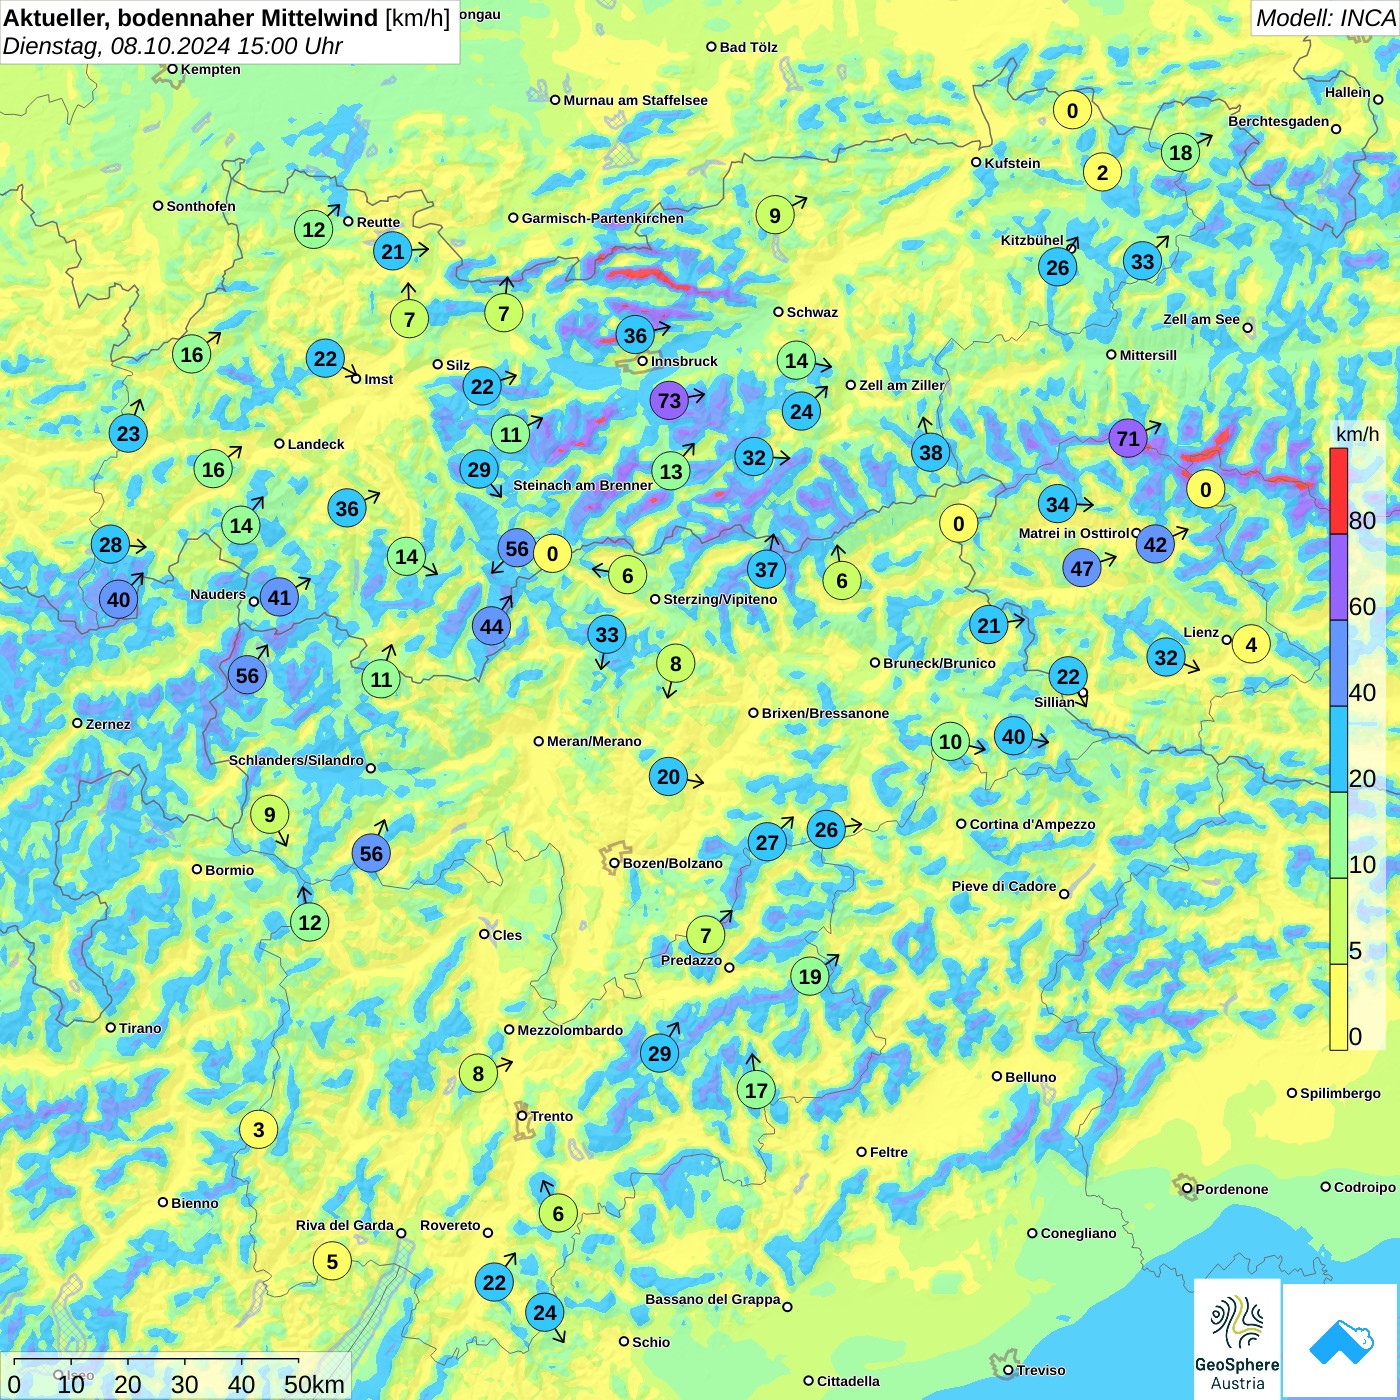The height and width of the screenshot is (1400, 1400).
Task: Select the purple 60 km/h legend segment
Action: point(1338,578)
